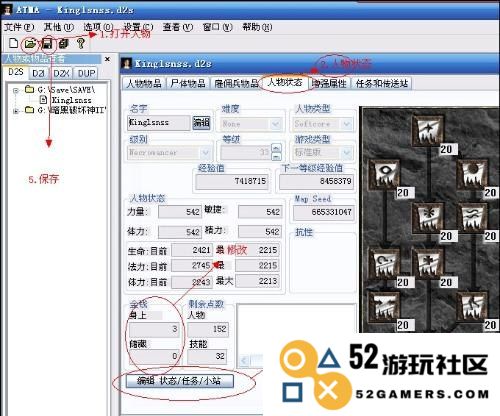Click the 下一等级经验值 field
The image size is (500, 416).
point(316,182)
